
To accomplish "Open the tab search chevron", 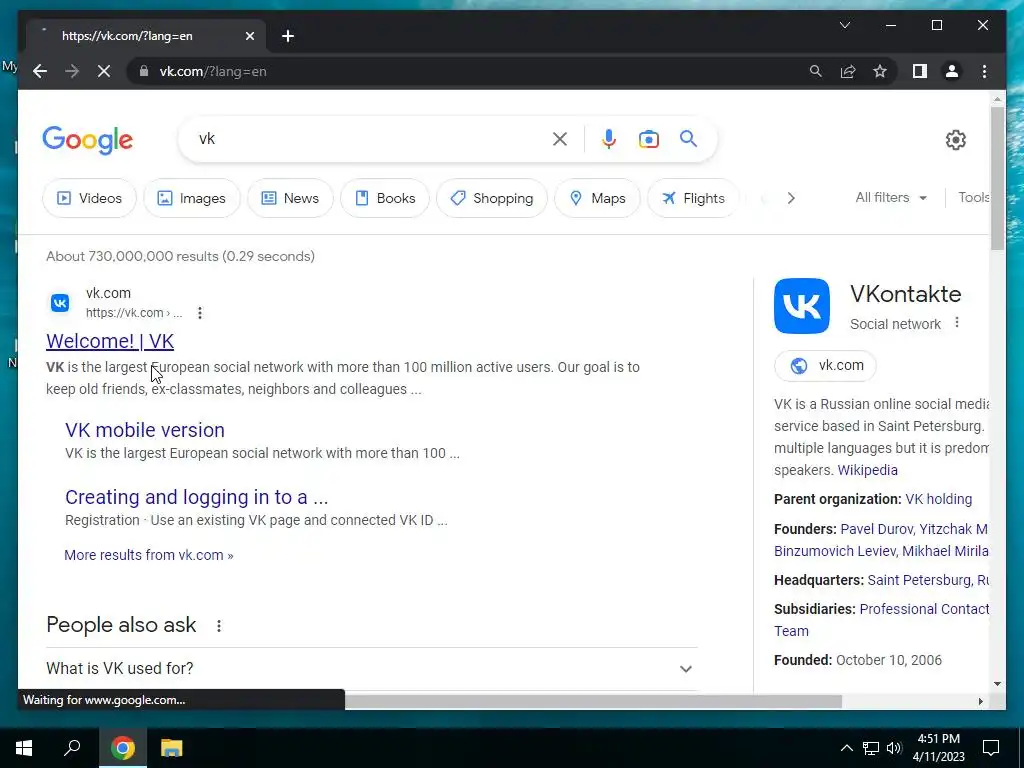I will point(844,25).
